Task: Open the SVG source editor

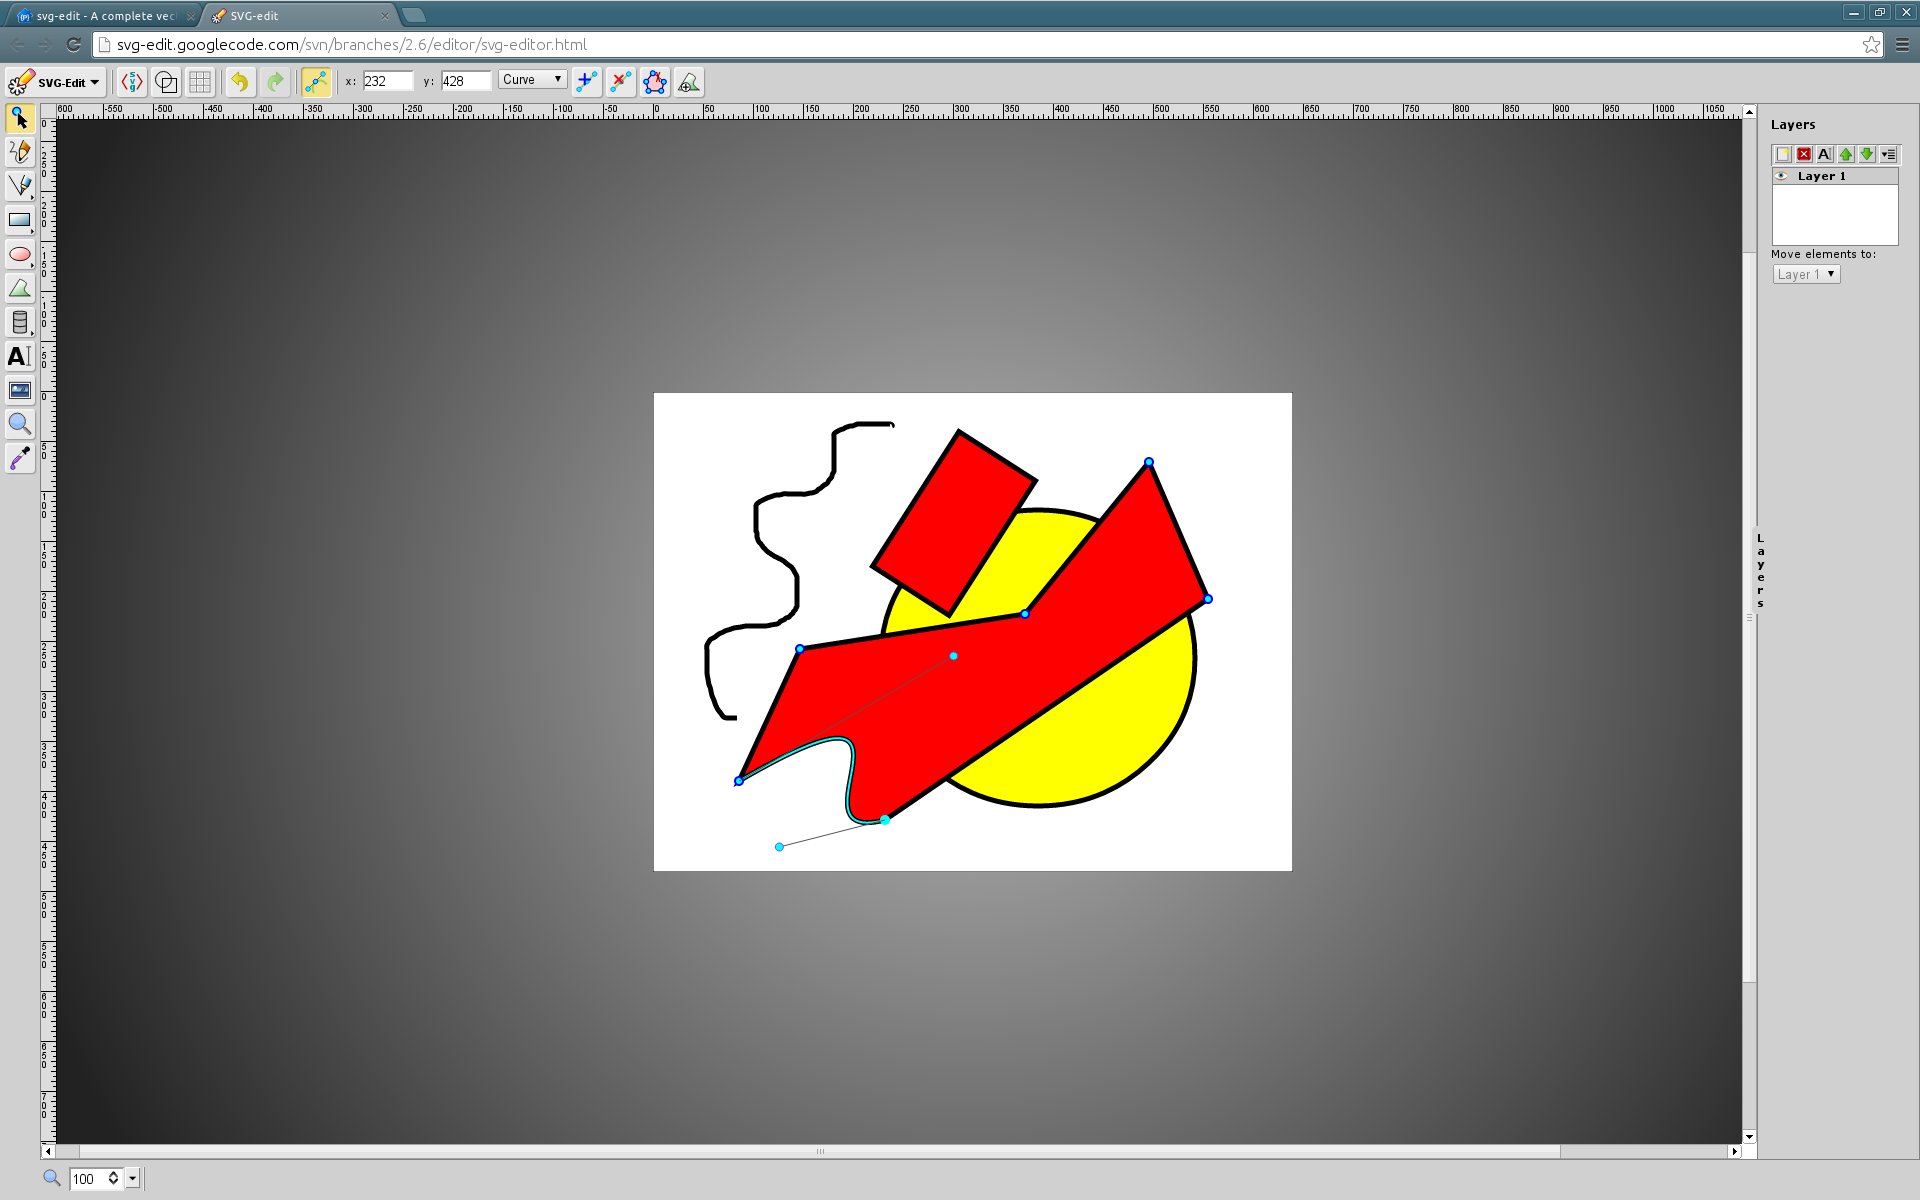Action: [132, 82]
